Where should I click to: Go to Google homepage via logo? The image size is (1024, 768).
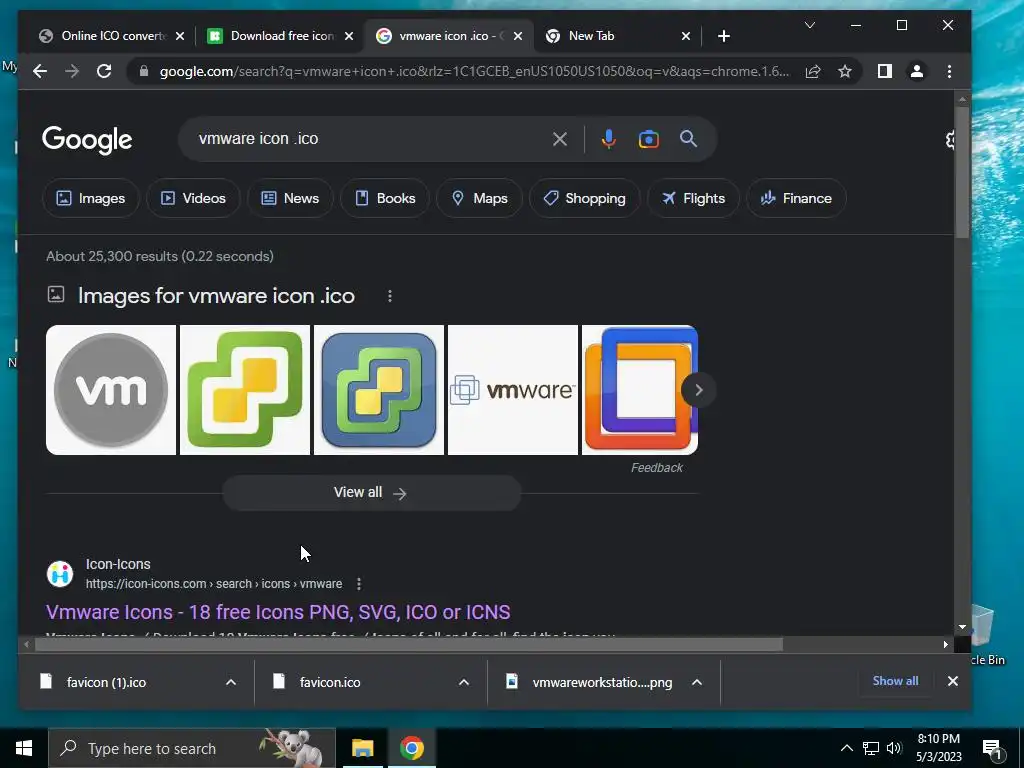(x=87, y=140)
